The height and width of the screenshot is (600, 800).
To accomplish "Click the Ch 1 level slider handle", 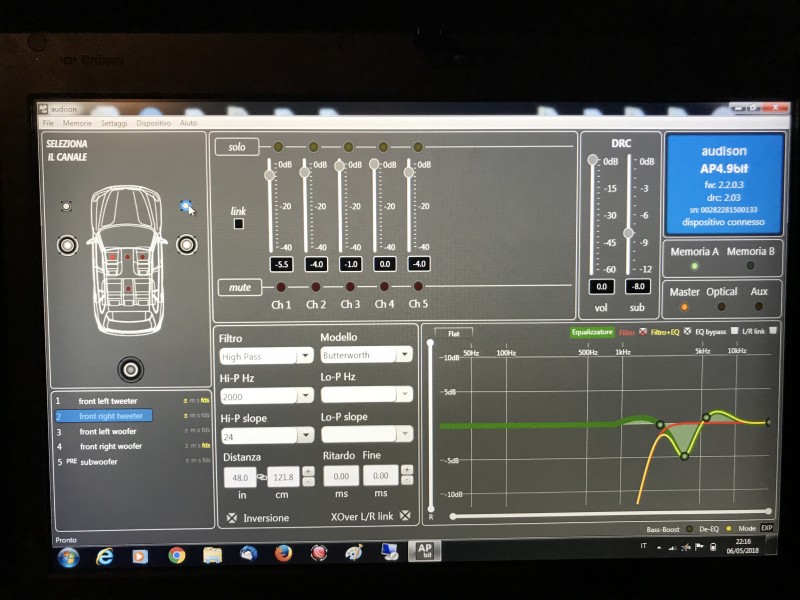I will [x=269, y=175].
